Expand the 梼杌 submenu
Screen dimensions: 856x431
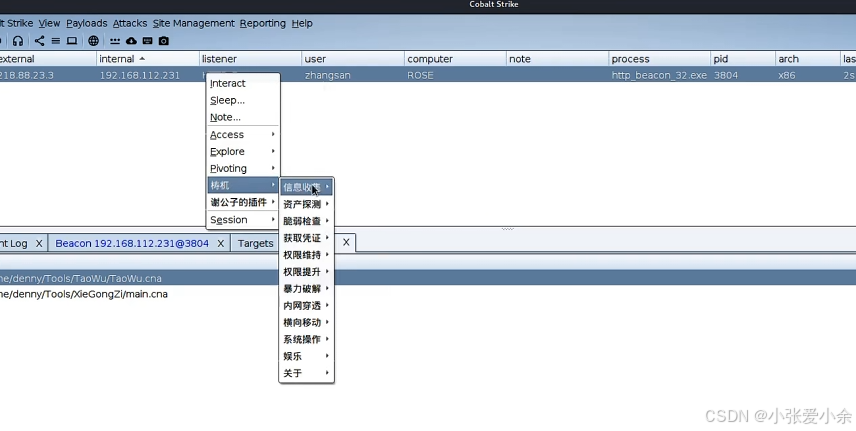coord(243,185)
